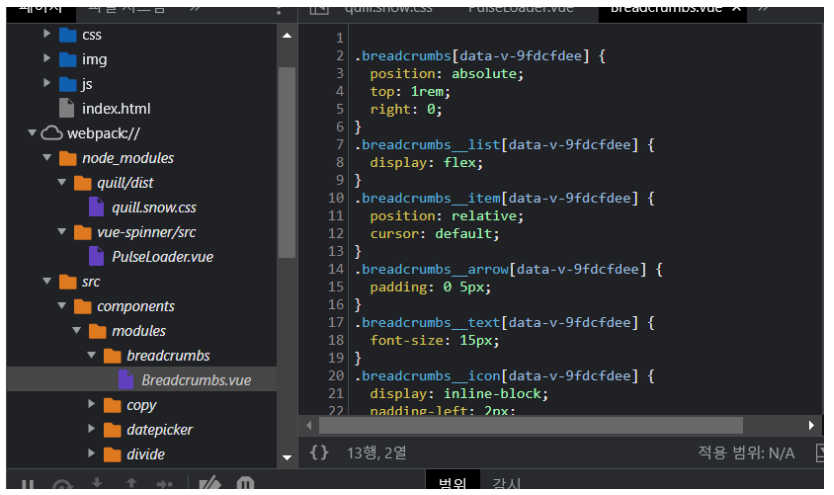Click the 'position: absolute;' code line
This screenshot has height=495, width=834.
[447, 73]
